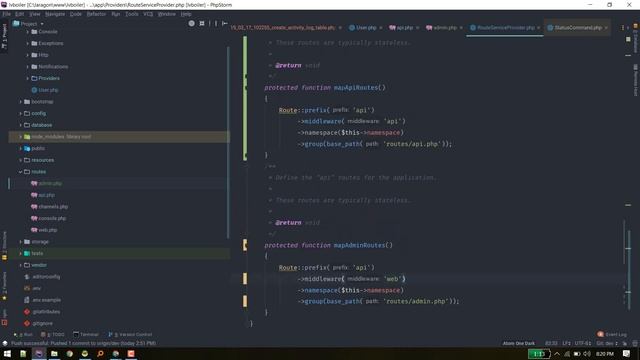Click the UTF-8 encoding indicator
Viewport: 640px width, 360px height.
(x=582, y=343)
